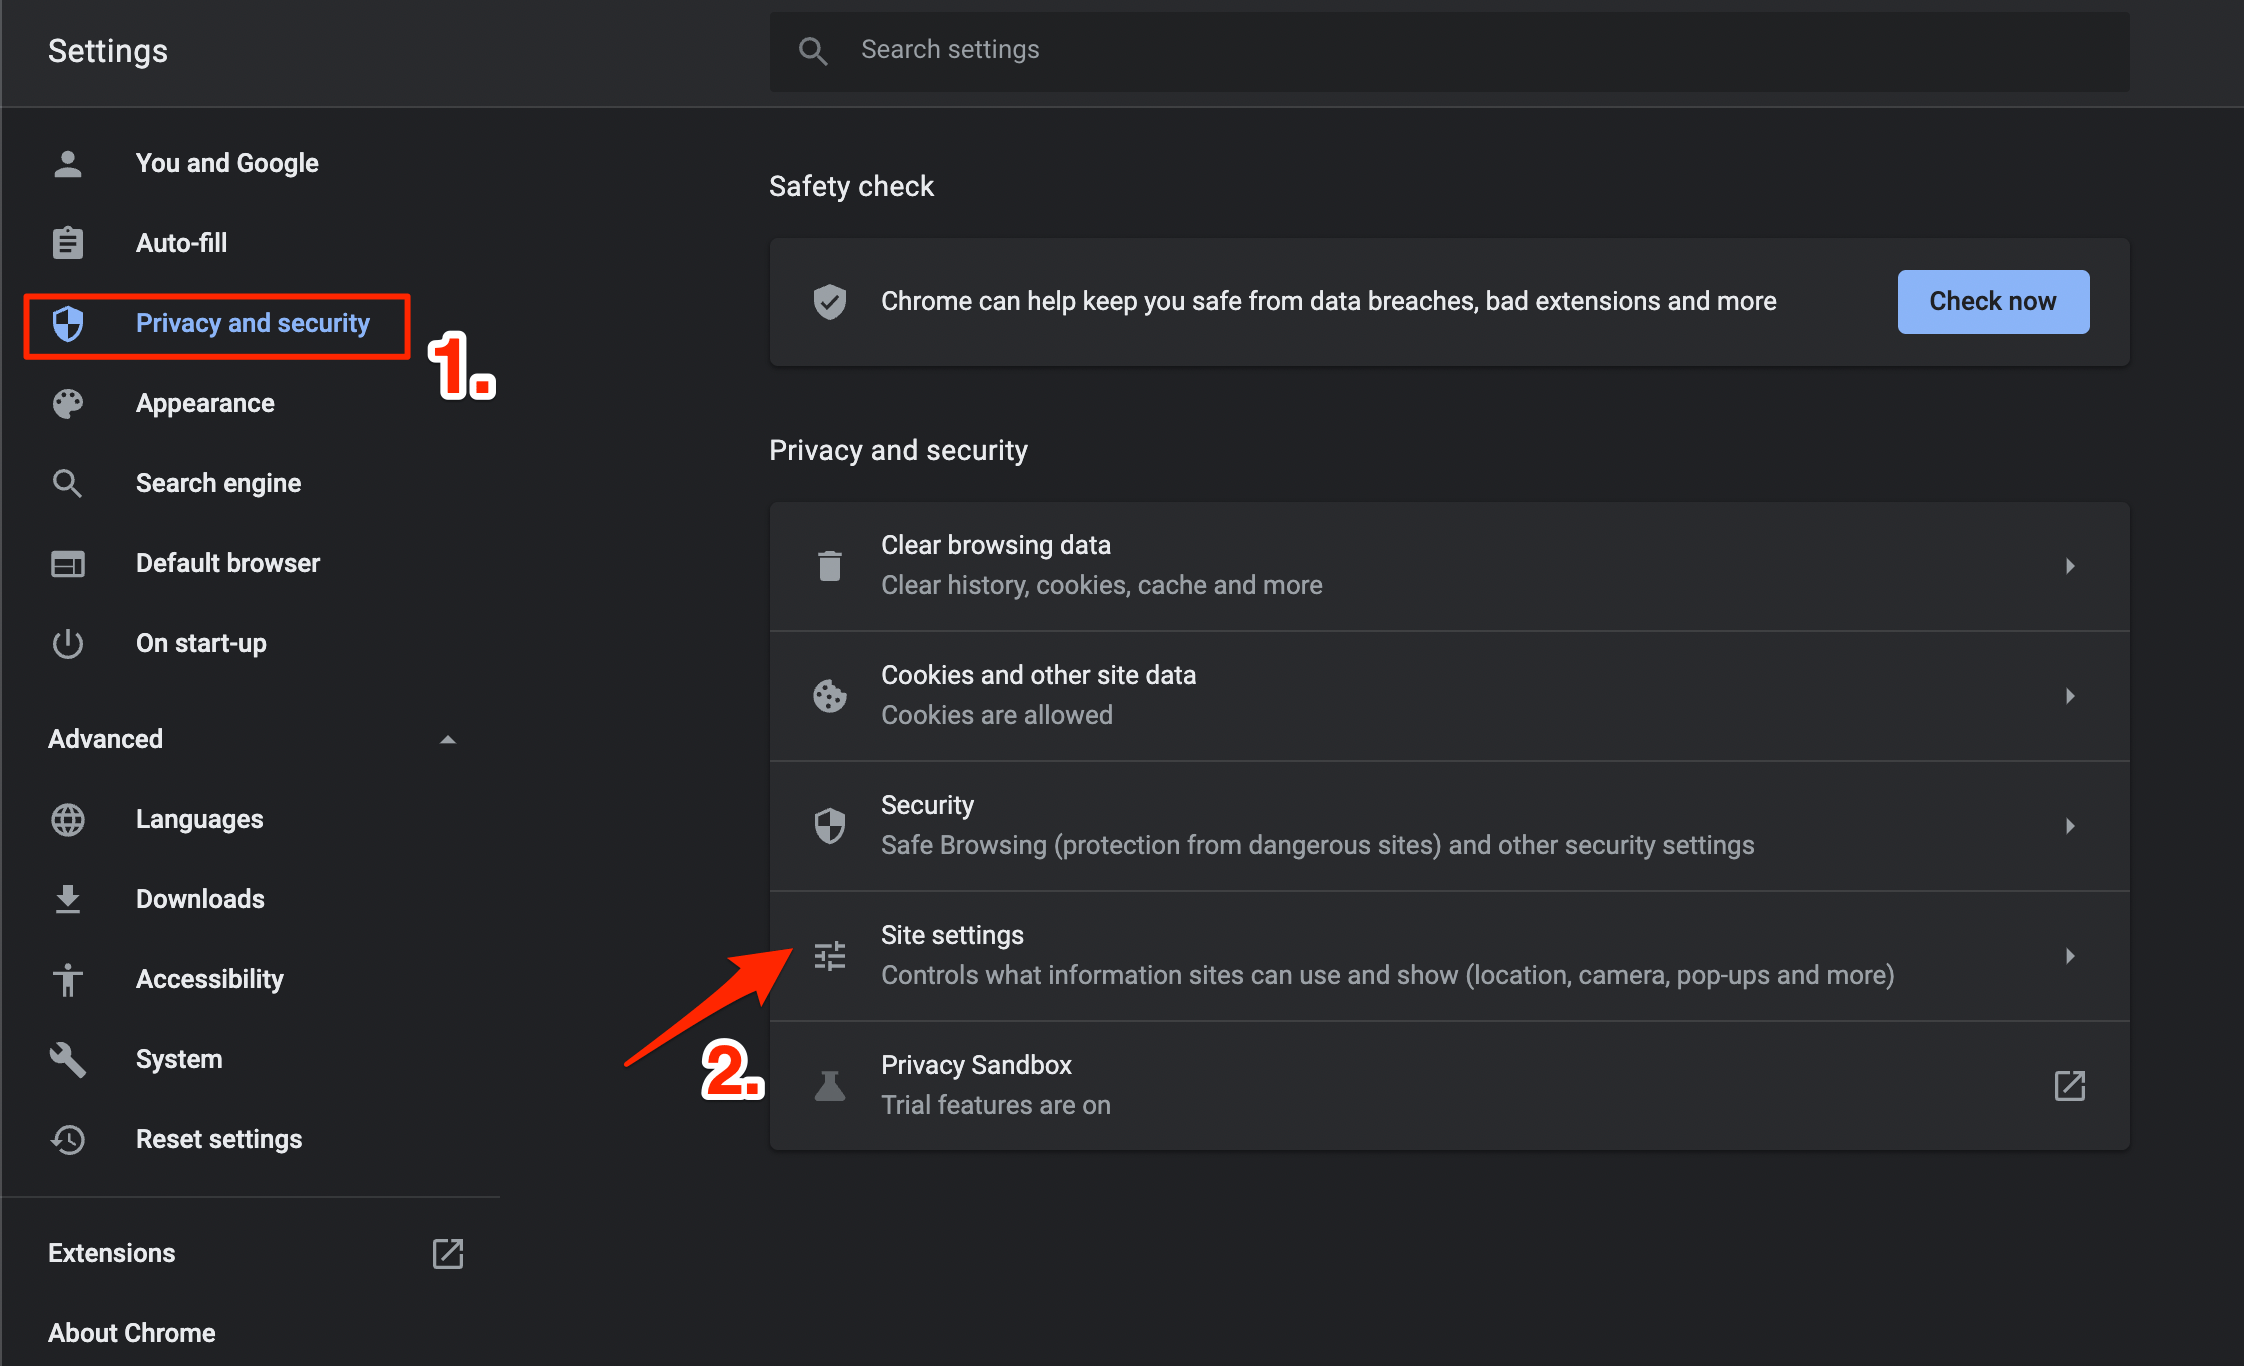Open Reset settings page

click(x=219, y=1139)
